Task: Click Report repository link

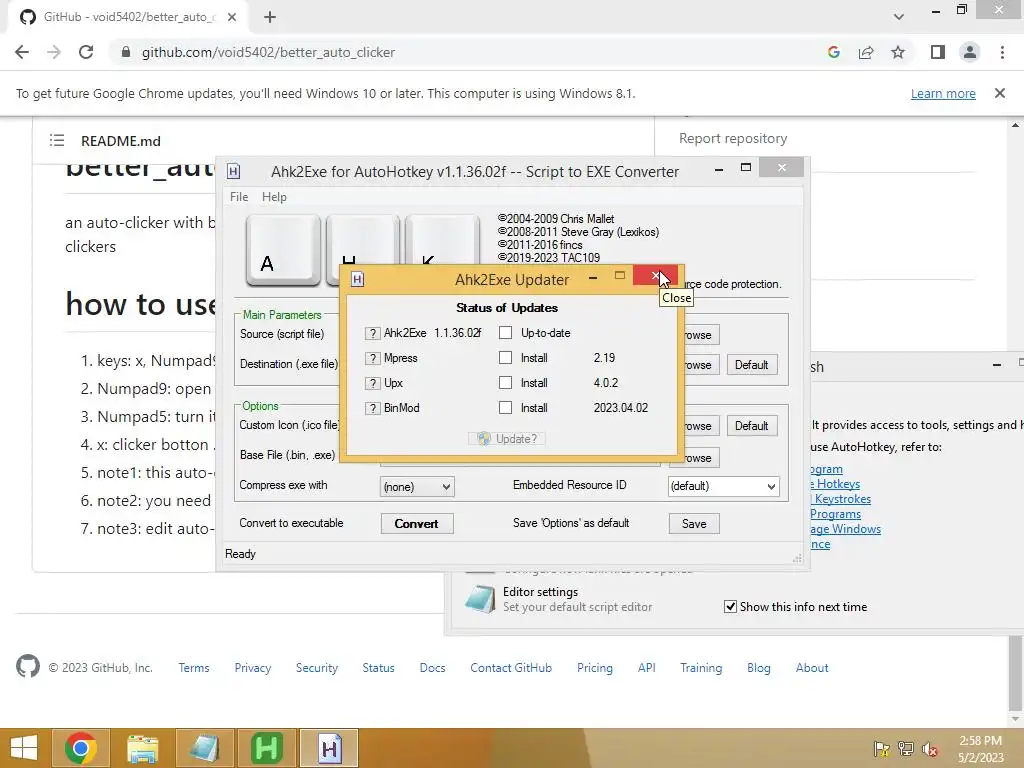Action: (x=733, y=138)
